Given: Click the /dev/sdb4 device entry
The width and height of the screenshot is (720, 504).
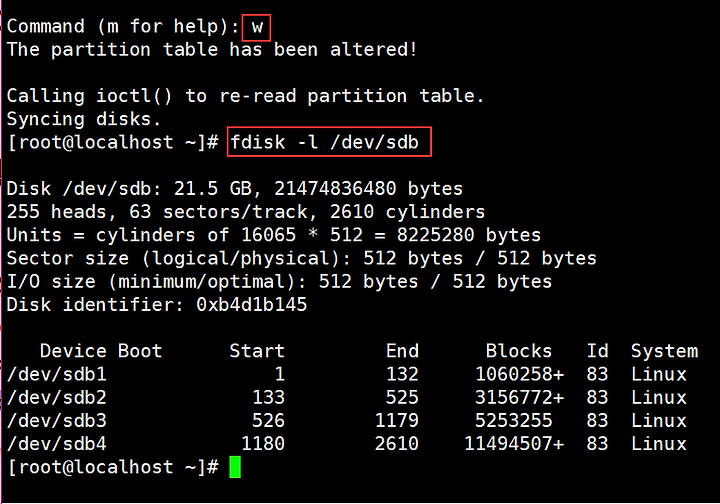Looking at the screenshot, I should [x=56, y=443].
